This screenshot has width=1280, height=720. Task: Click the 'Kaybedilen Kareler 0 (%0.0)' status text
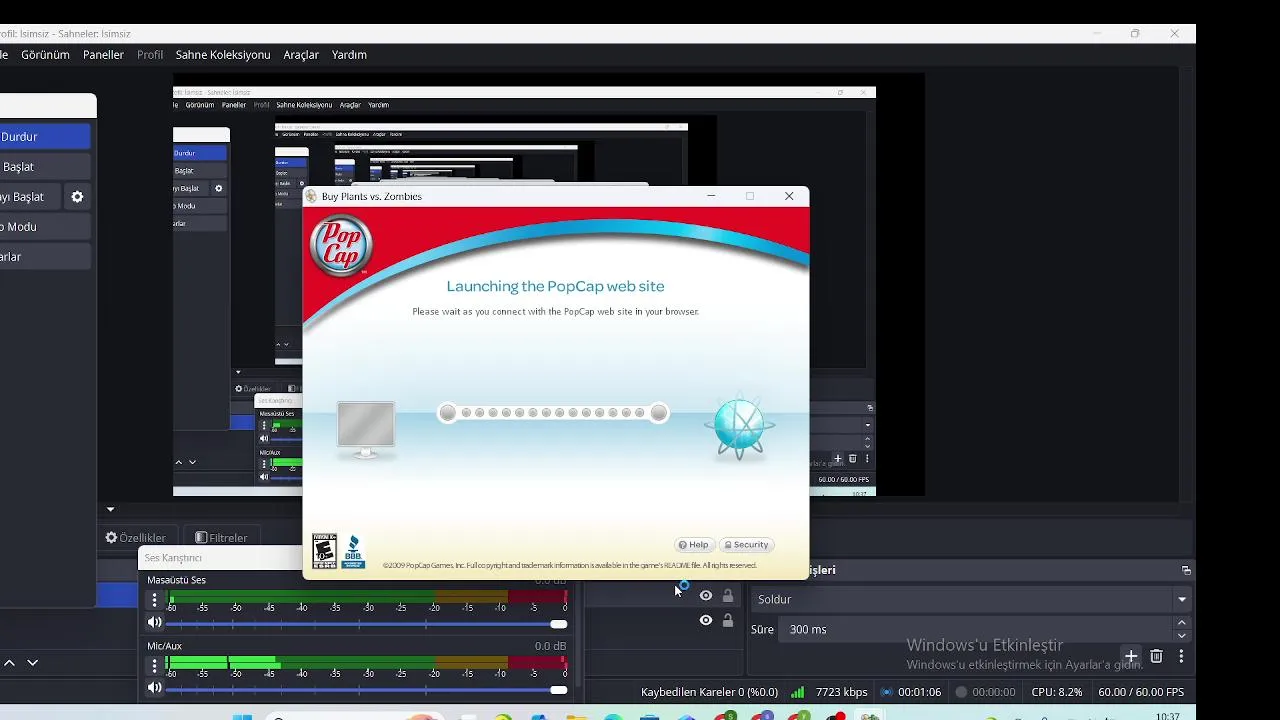(709, 692)
